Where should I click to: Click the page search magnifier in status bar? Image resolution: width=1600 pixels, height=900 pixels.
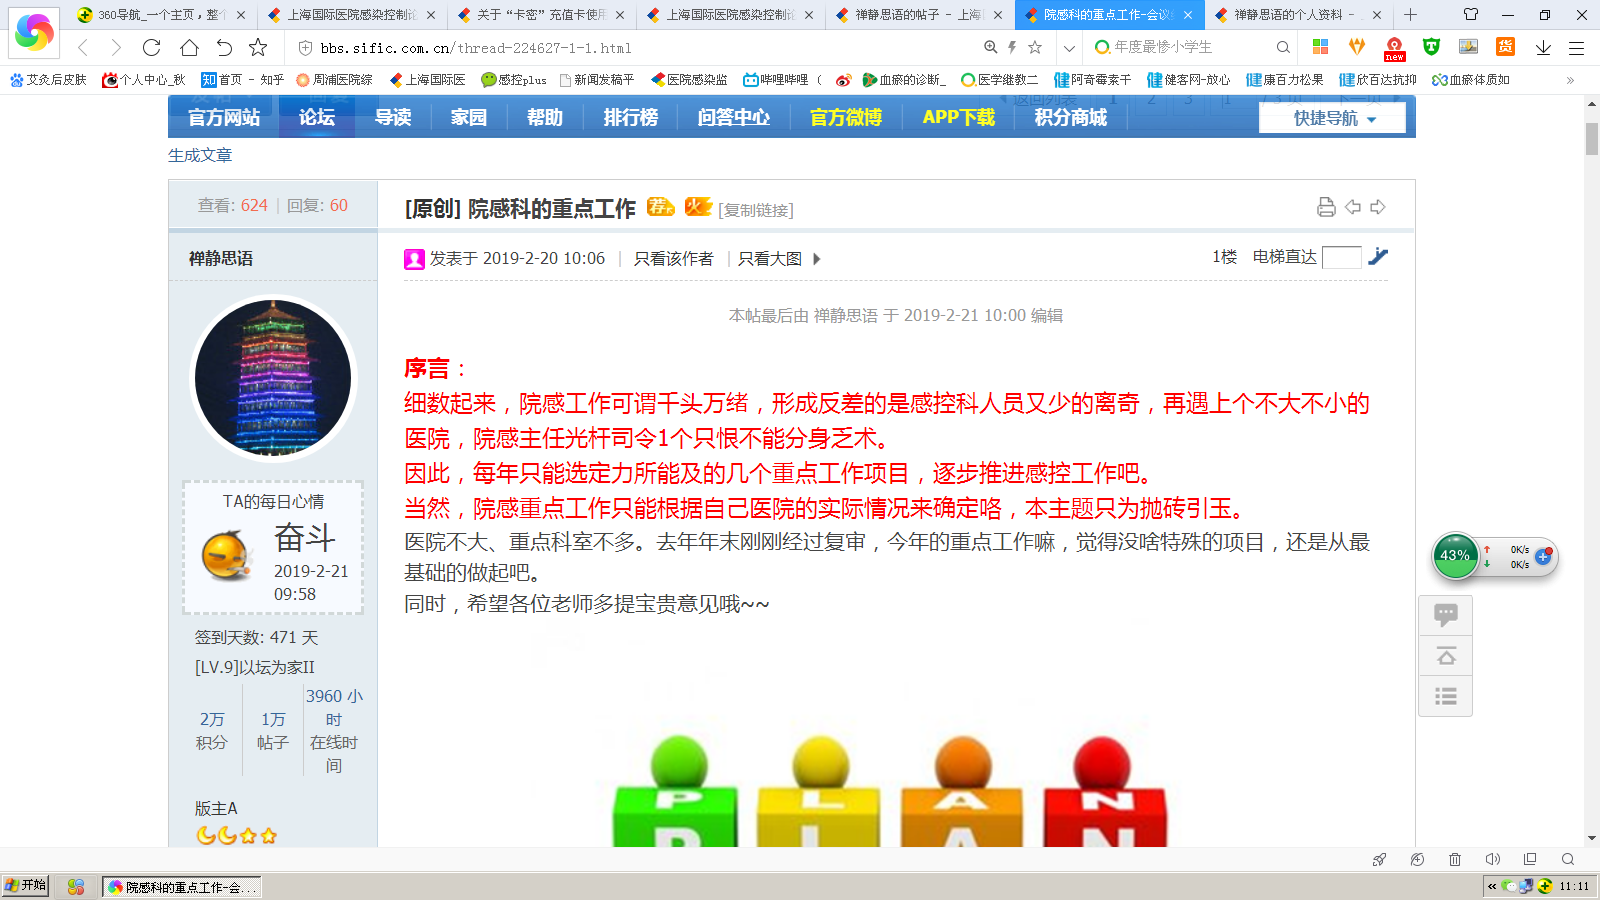point(1565,859)
